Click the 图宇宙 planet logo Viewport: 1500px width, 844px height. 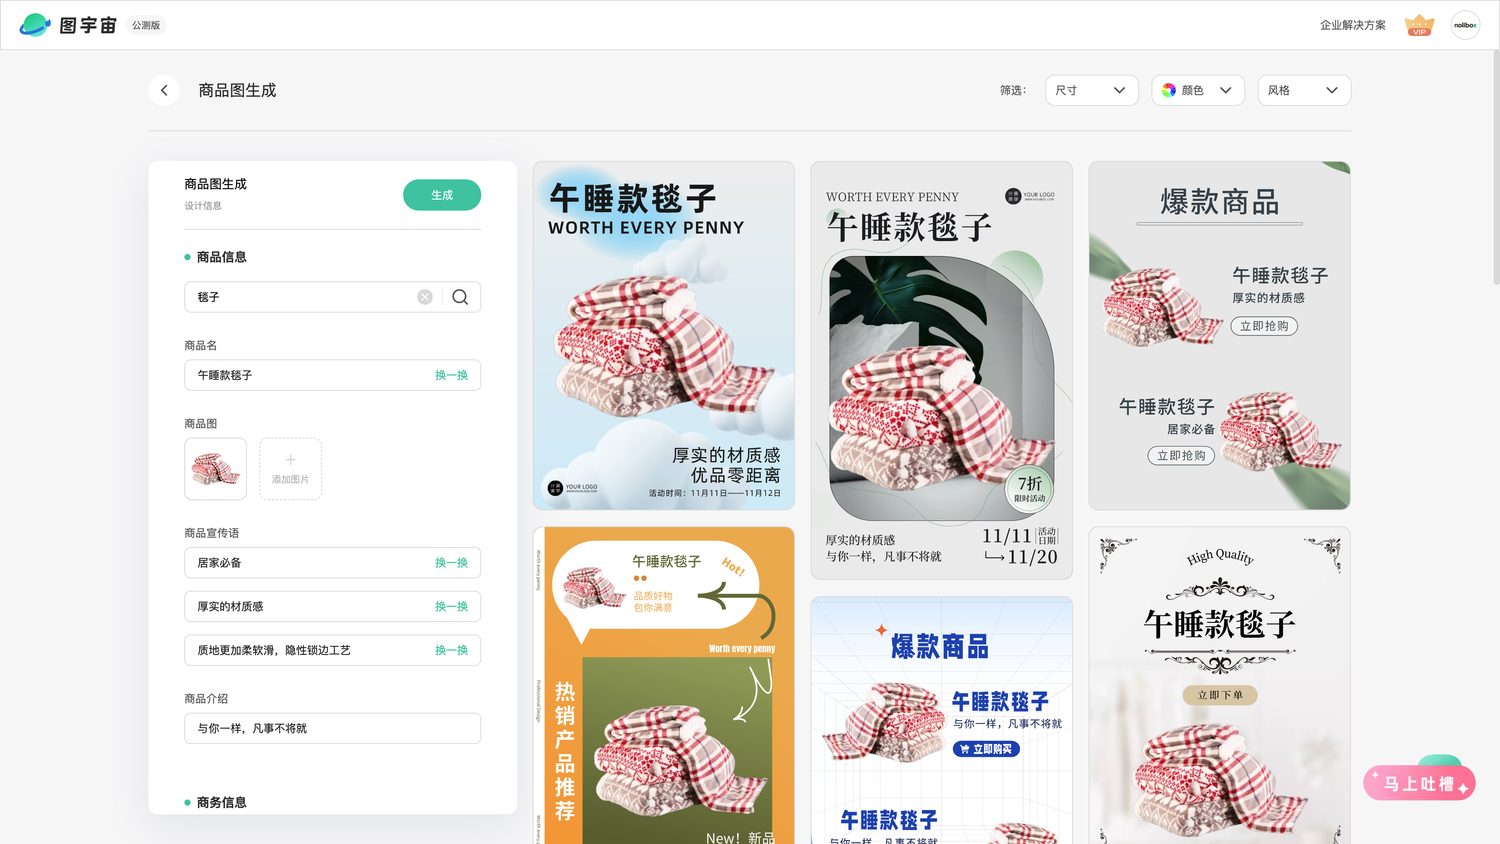coord(35,25)
